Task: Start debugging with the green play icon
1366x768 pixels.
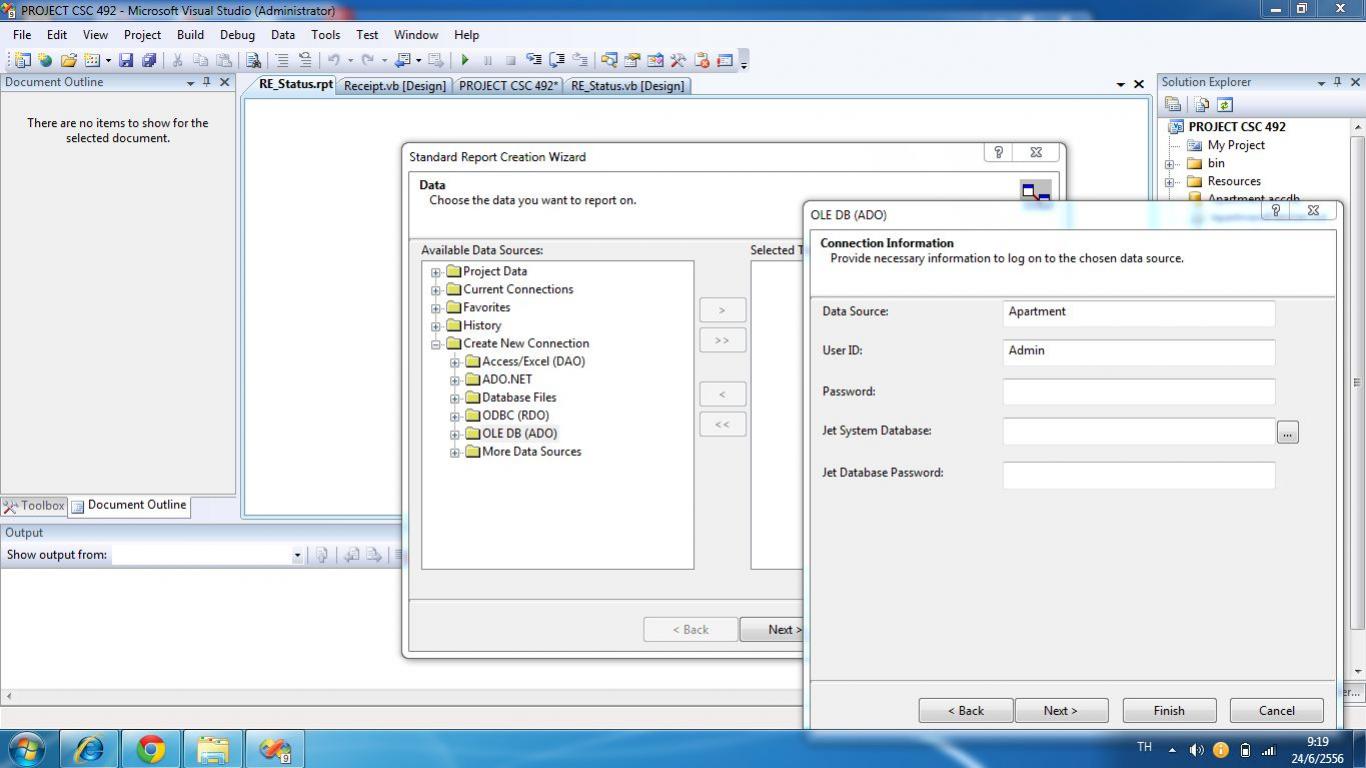Action: coord(465,60)
